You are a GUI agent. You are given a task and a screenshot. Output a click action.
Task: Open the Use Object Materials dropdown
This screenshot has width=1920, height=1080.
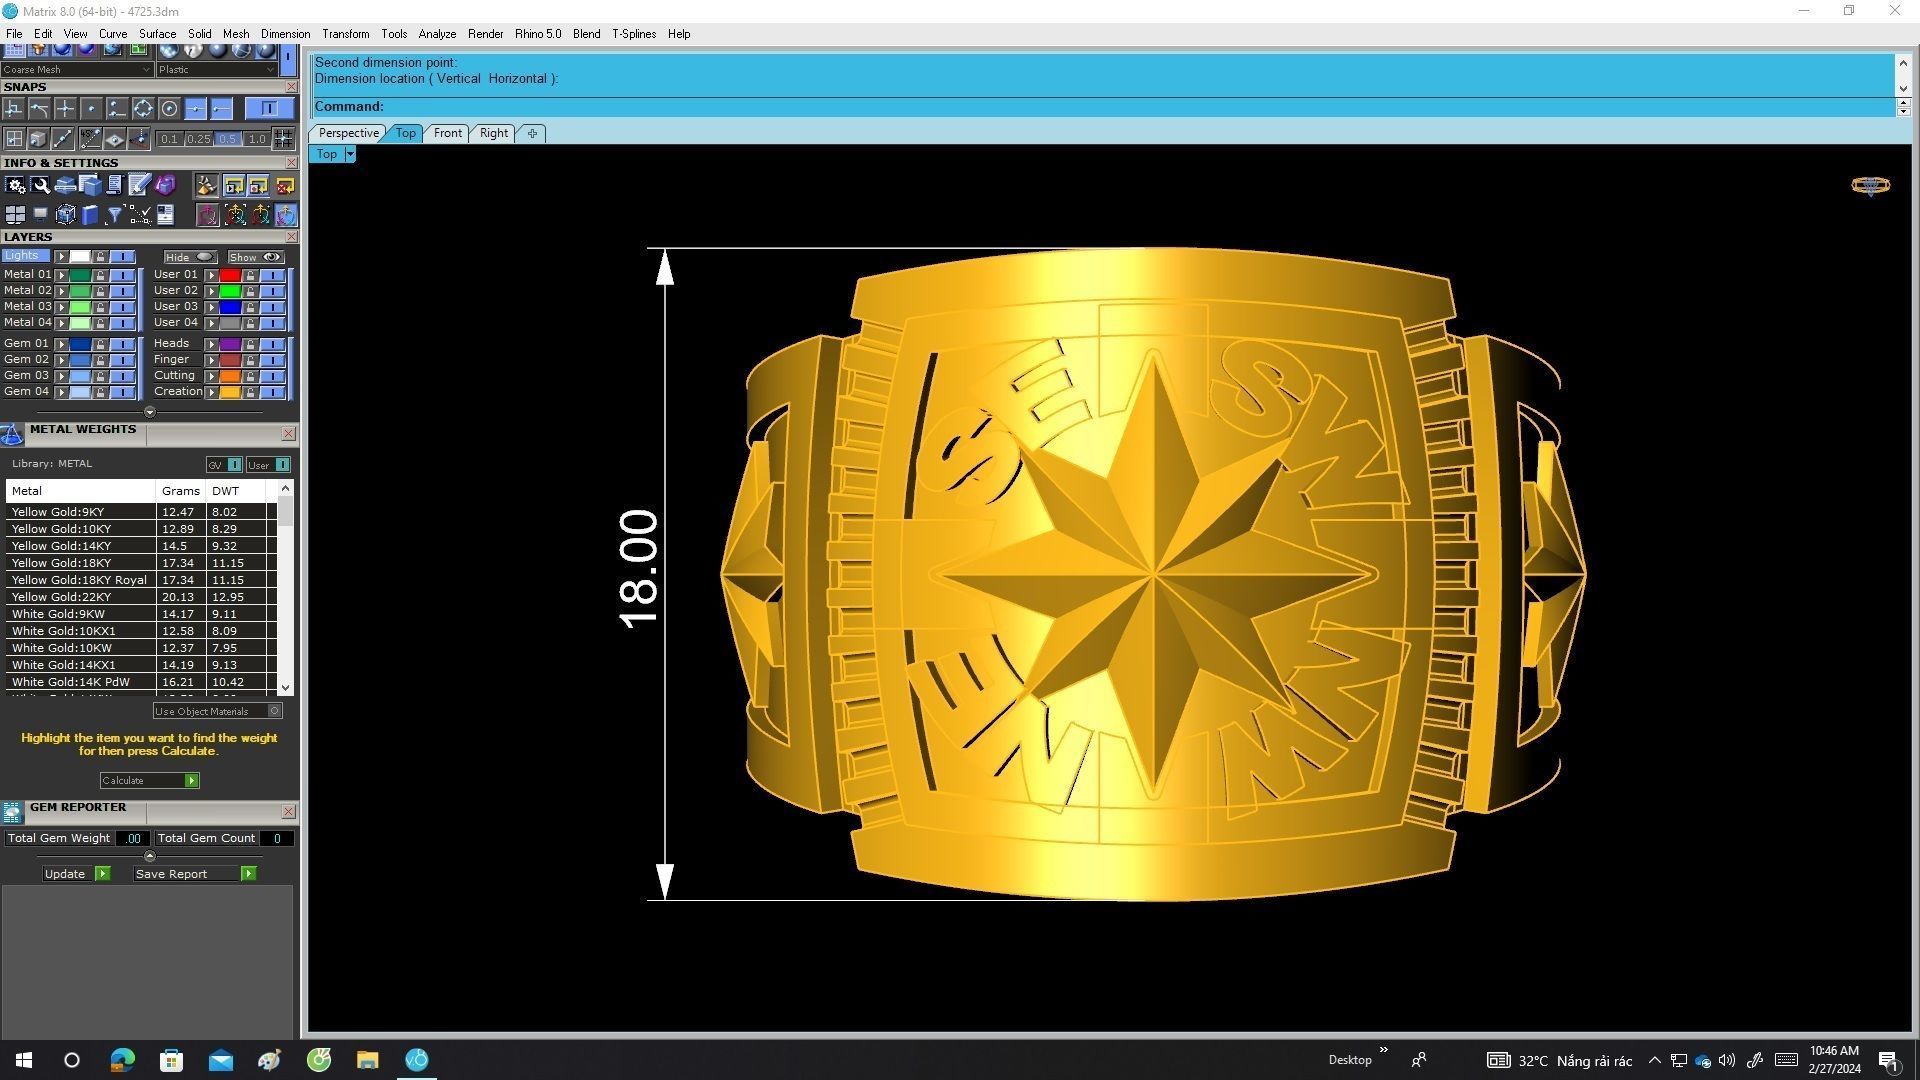click(217, 711)
